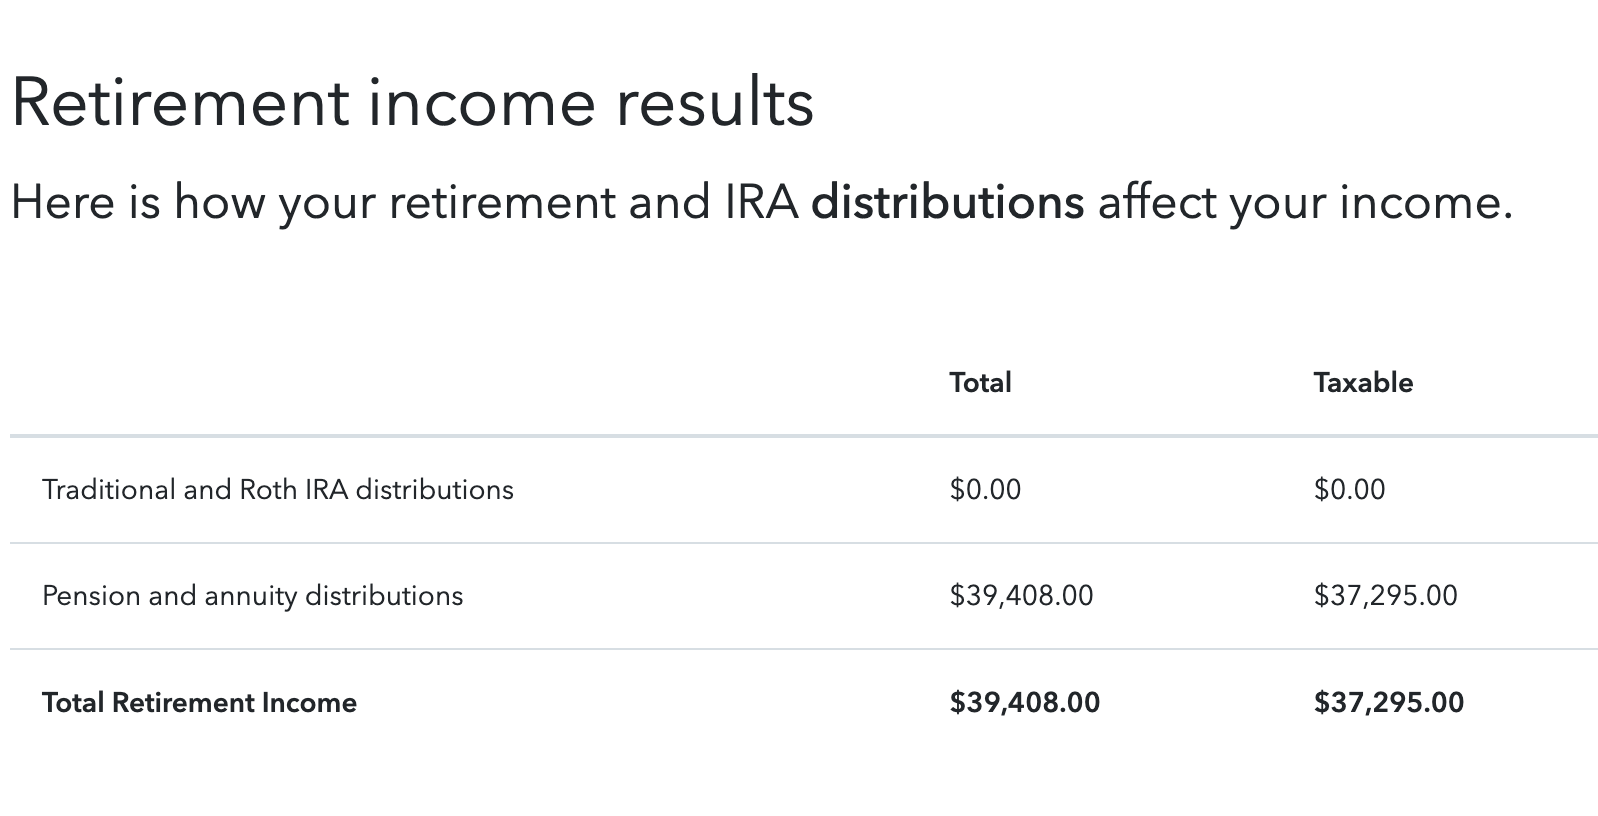1598x816 pixels.
Task: Select the pension Total amount $39,408.00
Action: coord(1021,596)
